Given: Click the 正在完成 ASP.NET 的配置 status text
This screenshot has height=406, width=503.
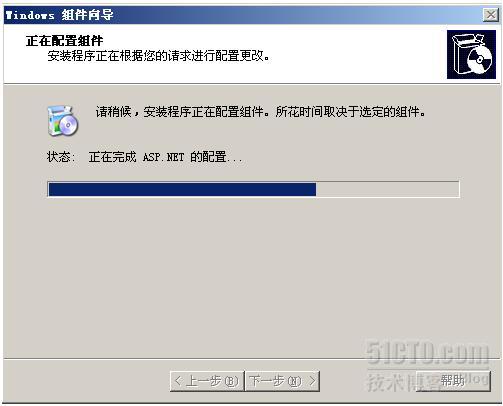Looking at the screenshot, I should [x=166, y=157].
